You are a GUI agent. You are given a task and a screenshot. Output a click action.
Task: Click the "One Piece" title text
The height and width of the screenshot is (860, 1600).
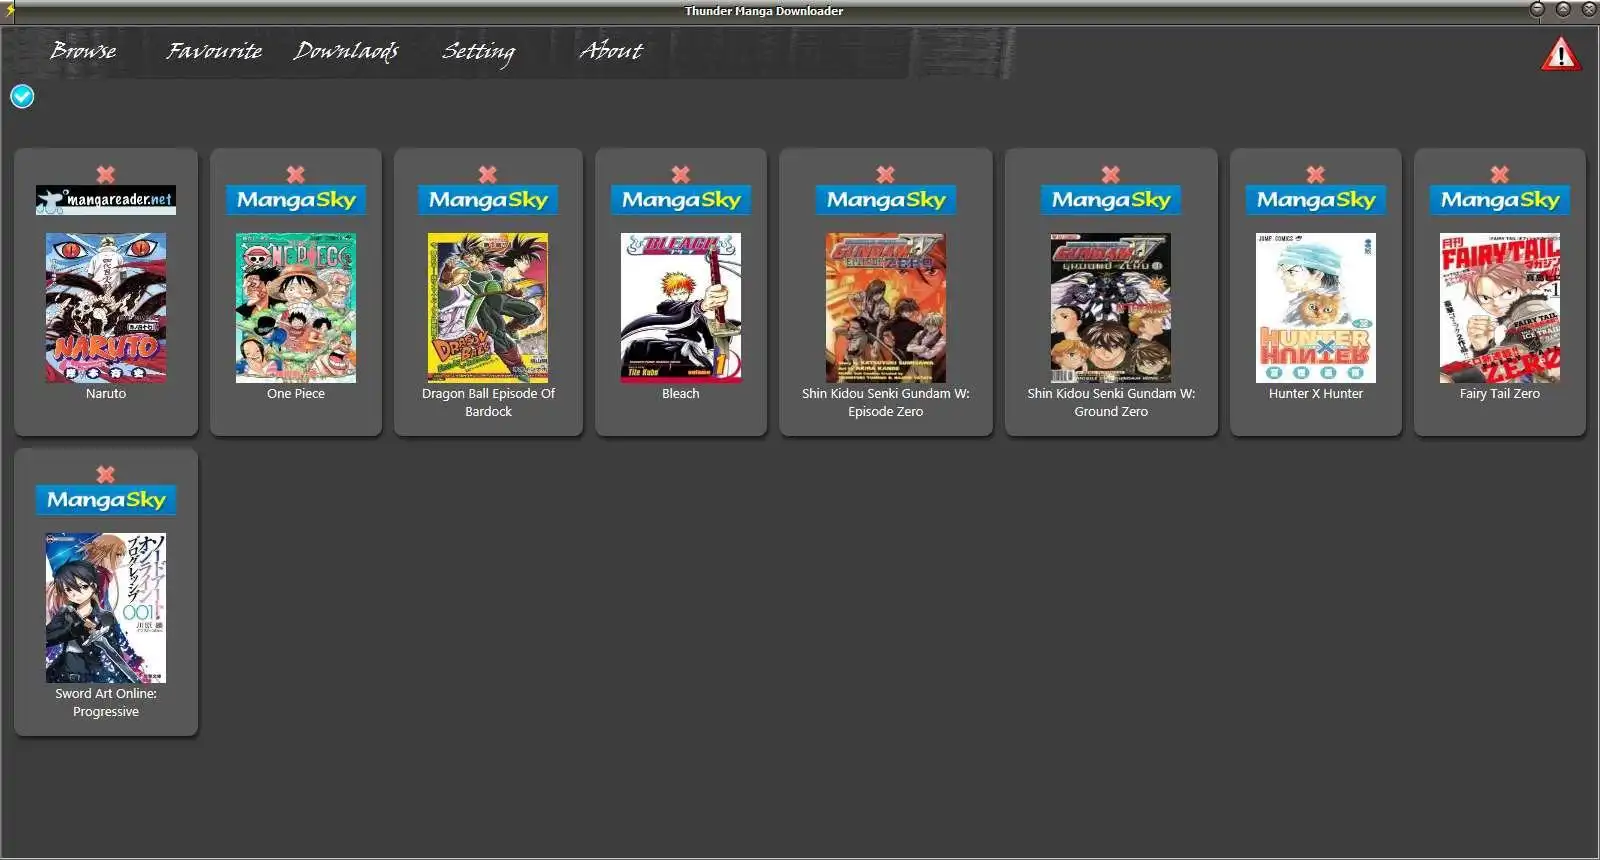[x=296, y=393]
